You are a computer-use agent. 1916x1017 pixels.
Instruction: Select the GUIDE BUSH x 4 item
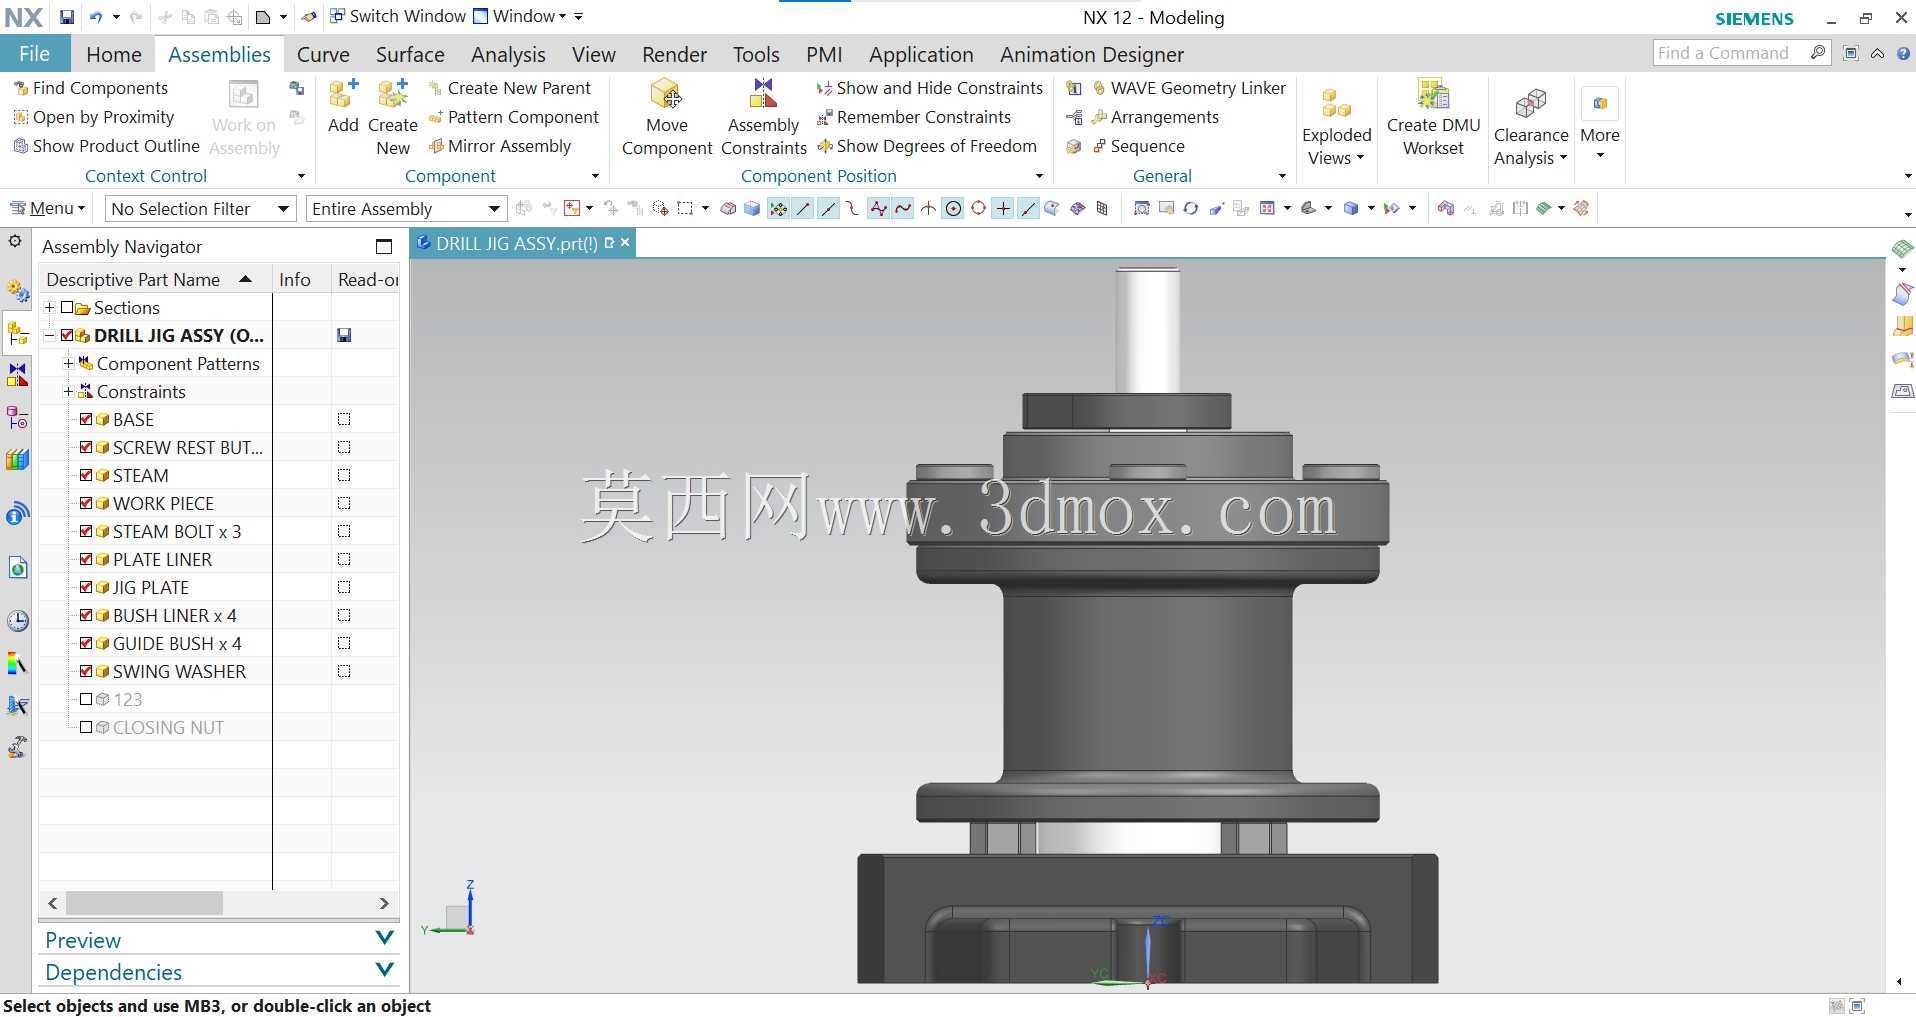[177, 643]
